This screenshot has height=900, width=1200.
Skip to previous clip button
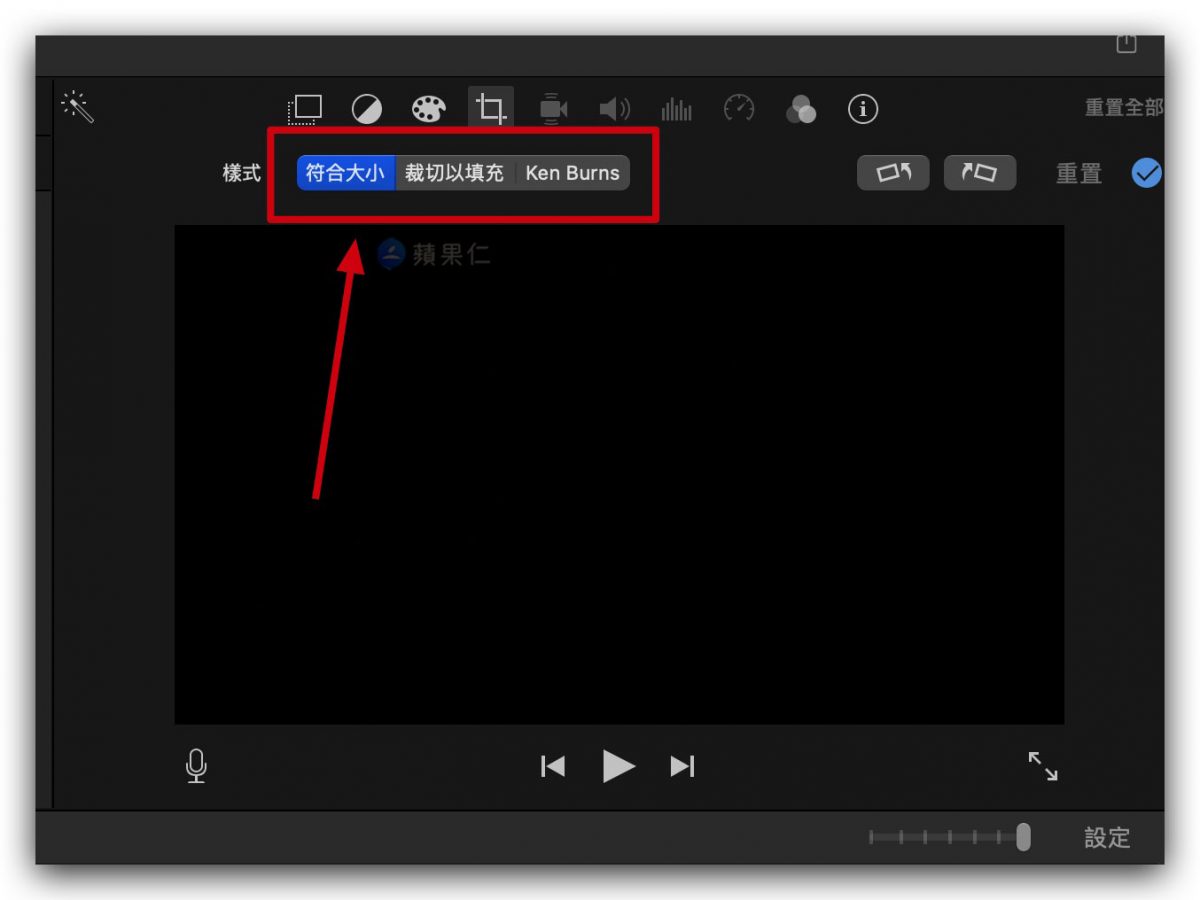coord(553,766)
